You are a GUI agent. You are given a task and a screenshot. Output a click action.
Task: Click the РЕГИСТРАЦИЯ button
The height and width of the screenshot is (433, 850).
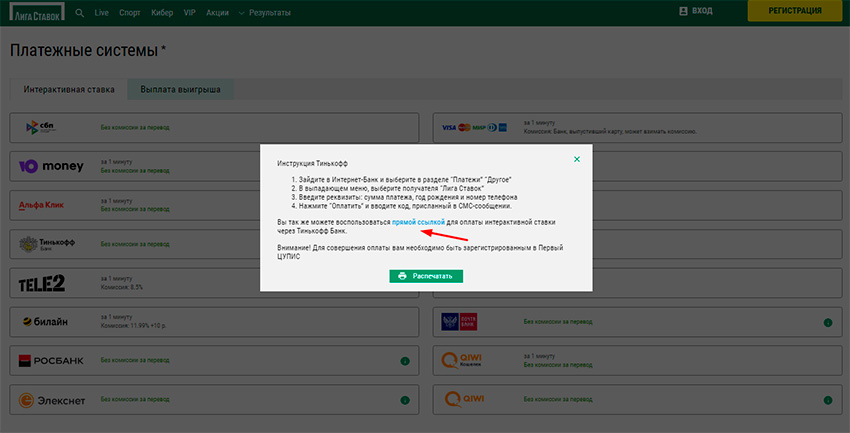[795, 11]
